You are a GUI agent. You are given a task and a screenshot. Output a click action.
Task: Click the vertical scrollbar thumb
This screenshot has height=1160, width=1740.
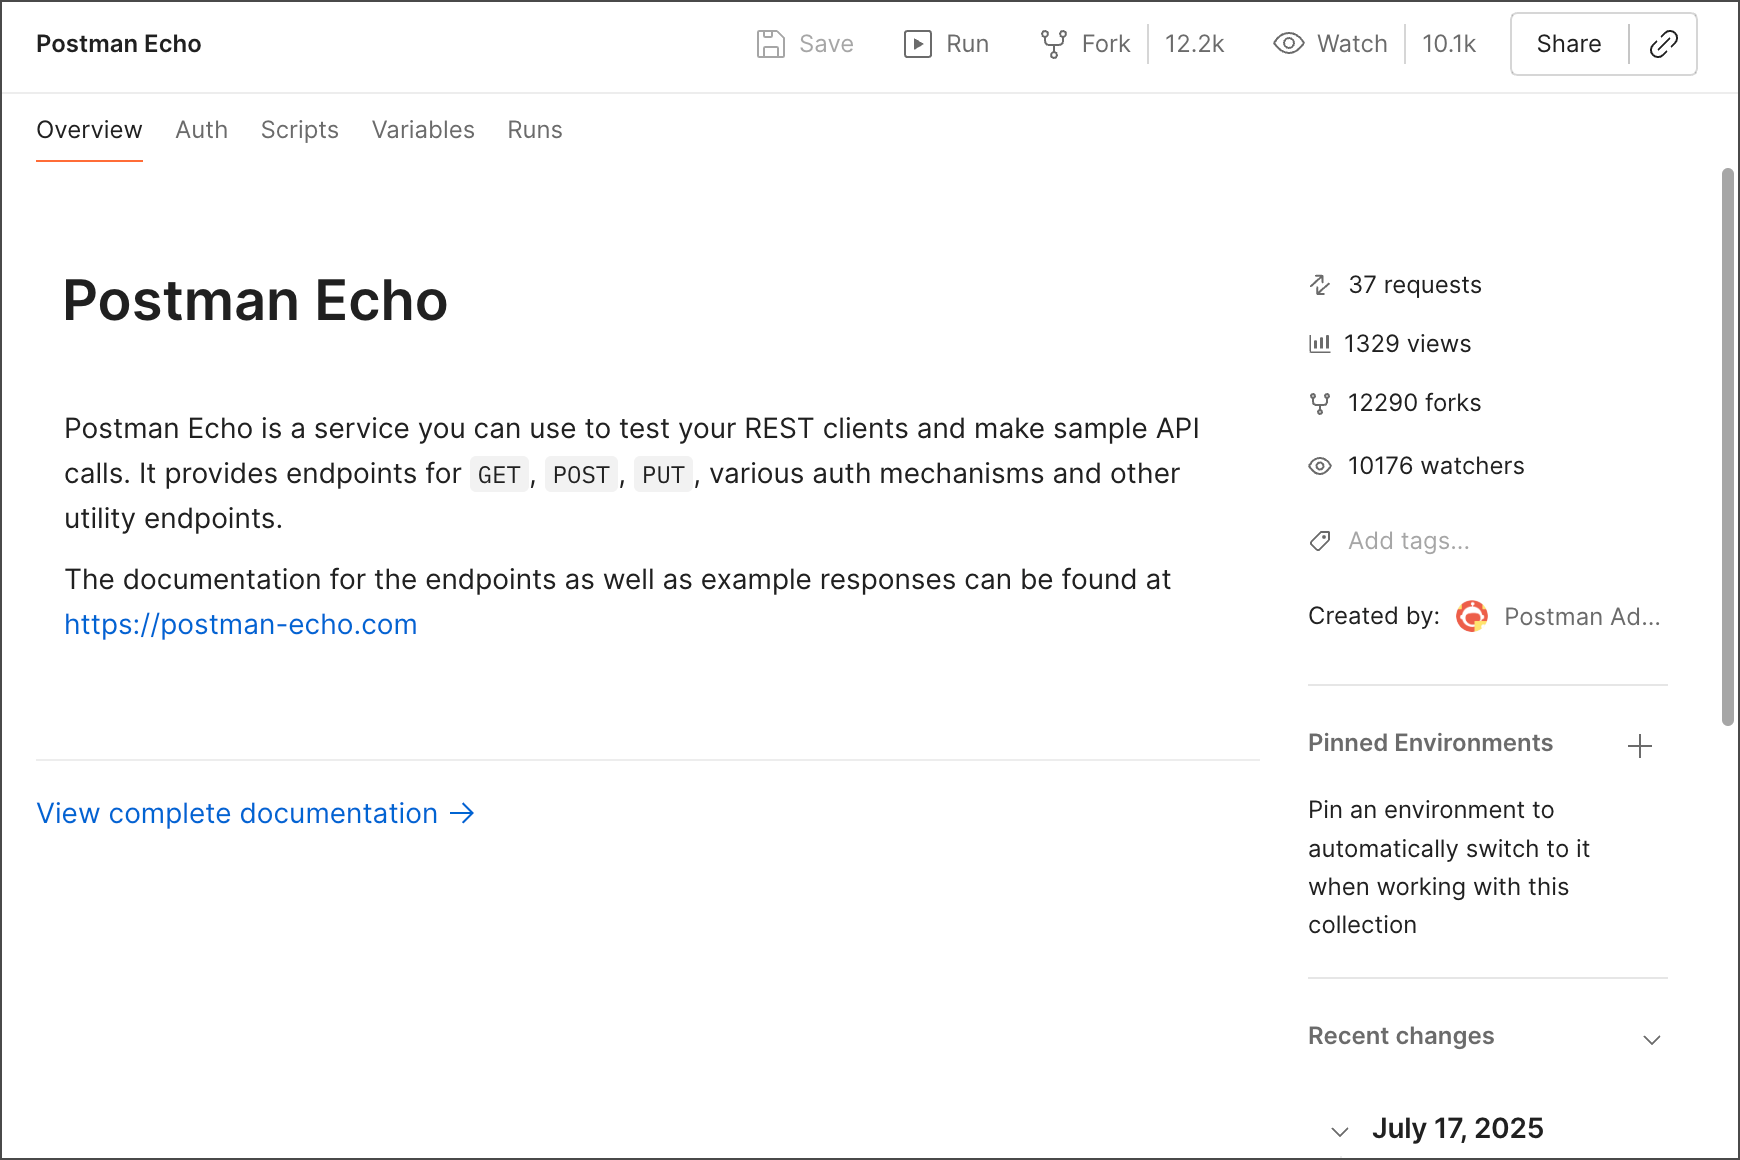[x=1727, y=446]
